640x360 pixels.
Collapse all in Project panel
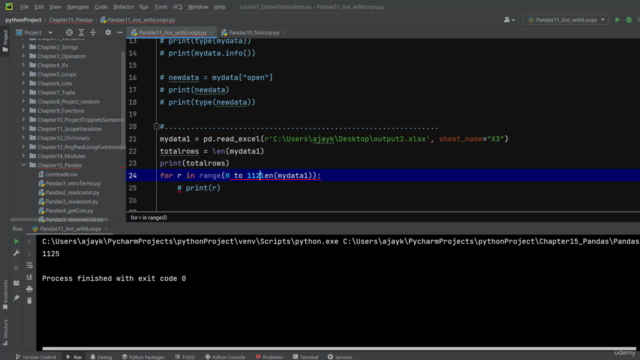[x=93, y=32]
